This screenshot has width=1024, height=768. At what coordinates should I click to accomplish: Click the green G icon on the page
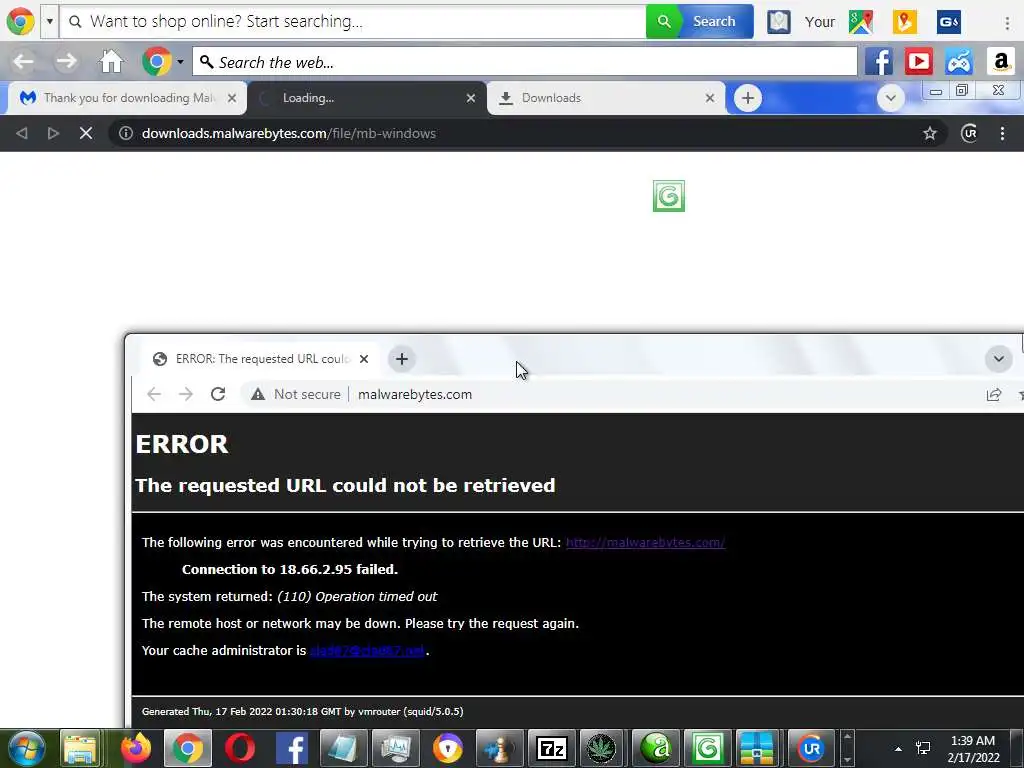pos(669,196)
